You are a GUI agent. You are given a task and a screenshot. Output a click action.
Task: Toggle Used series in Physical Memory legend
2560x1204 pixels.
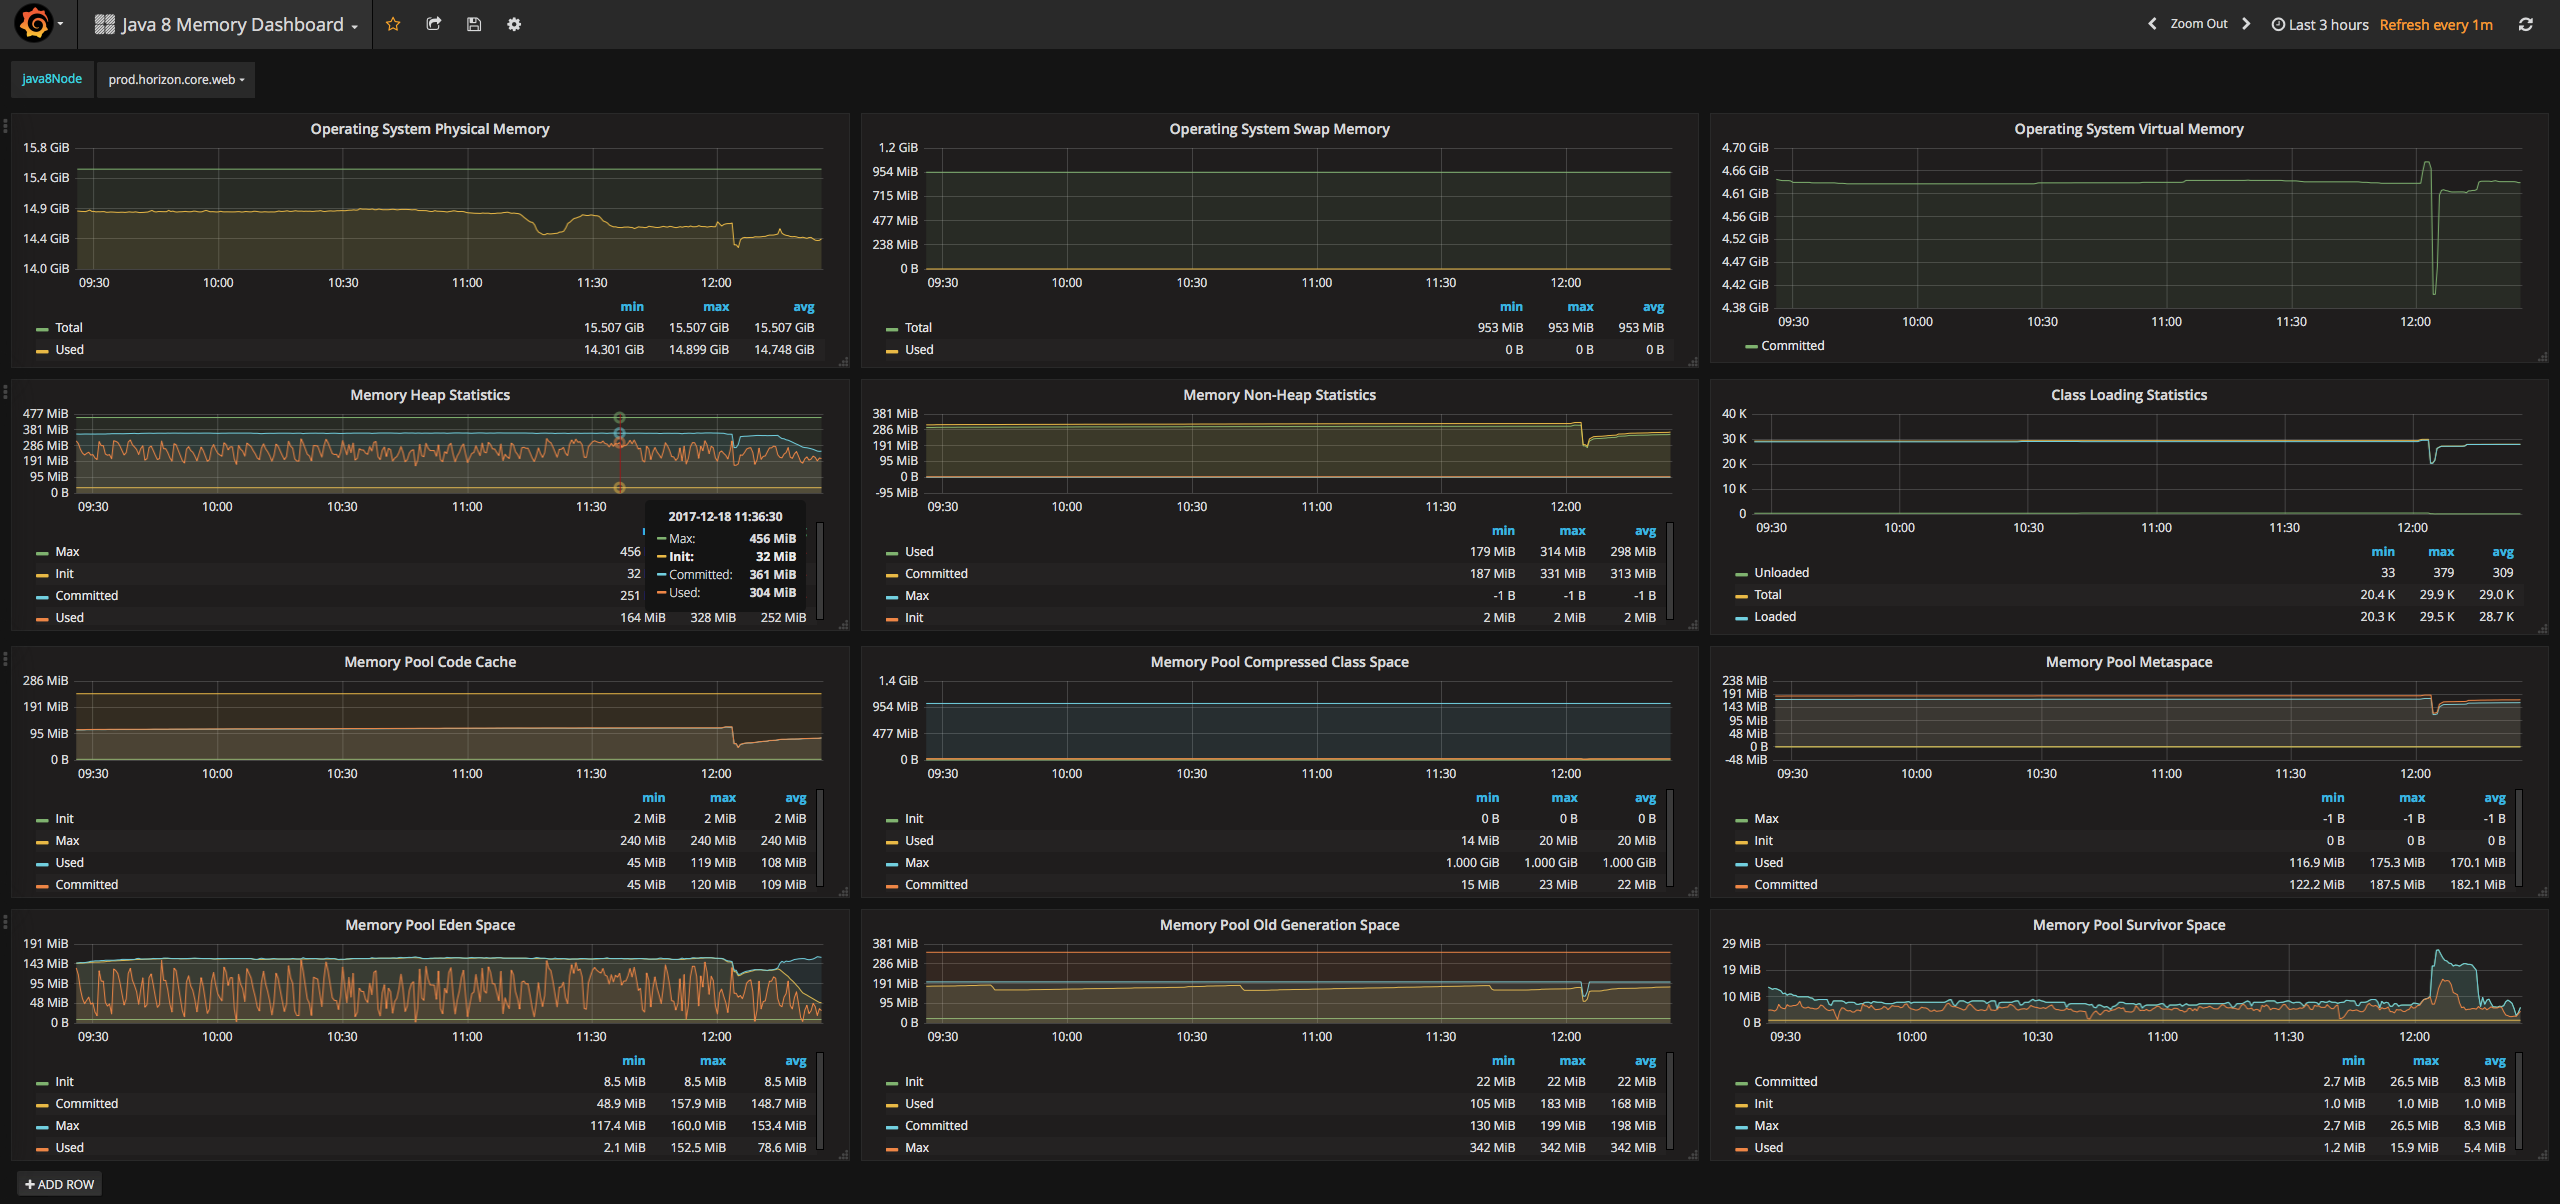(x=69, y=350)
